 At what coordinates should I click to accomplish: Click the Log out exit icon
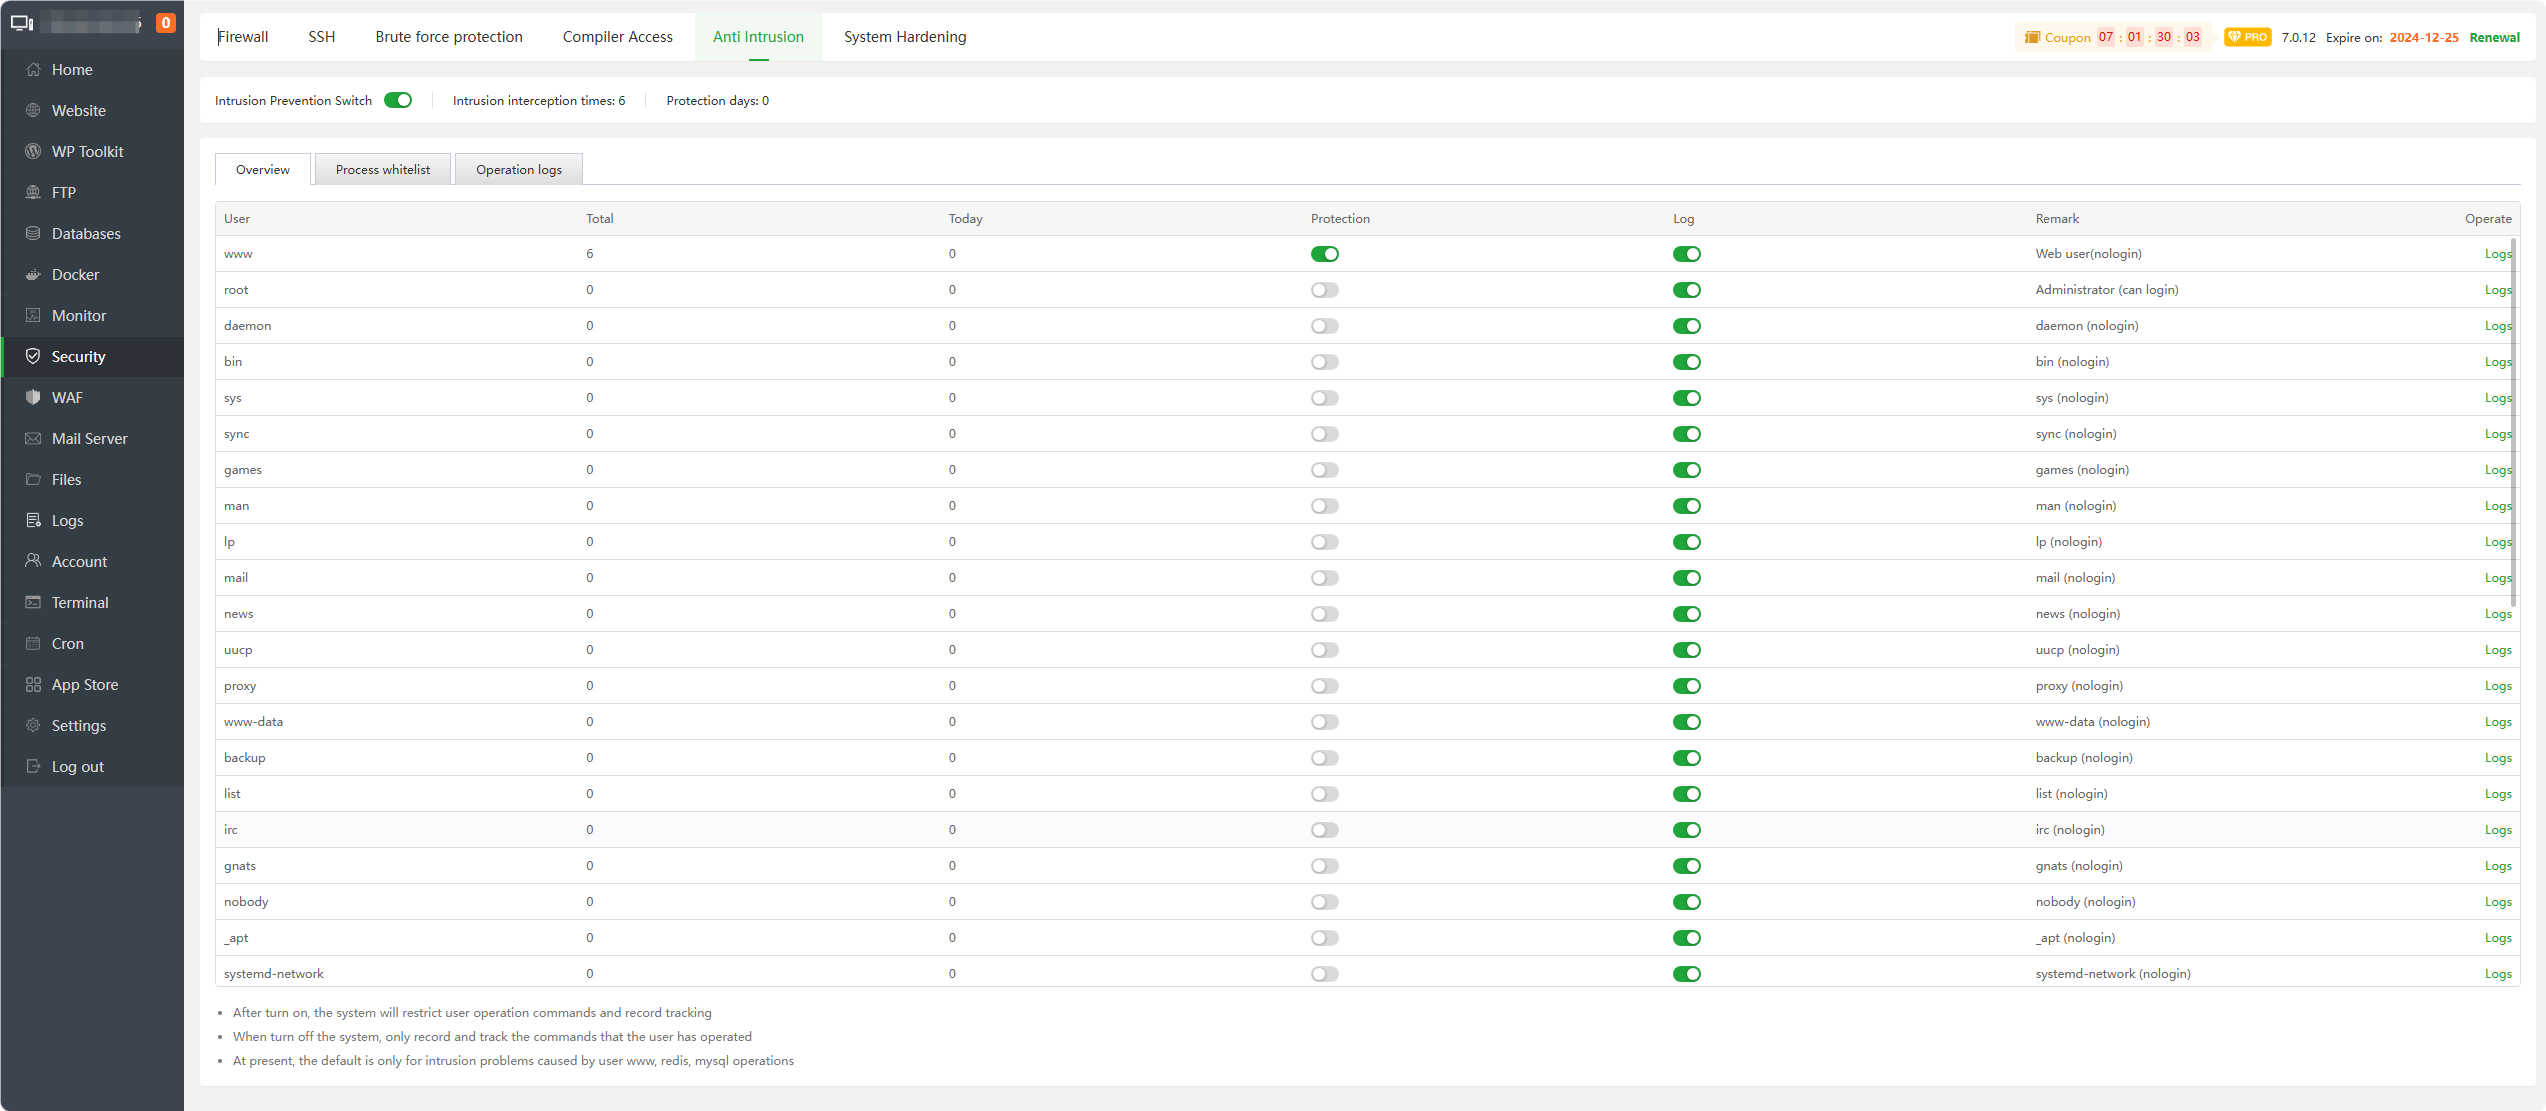33,766
